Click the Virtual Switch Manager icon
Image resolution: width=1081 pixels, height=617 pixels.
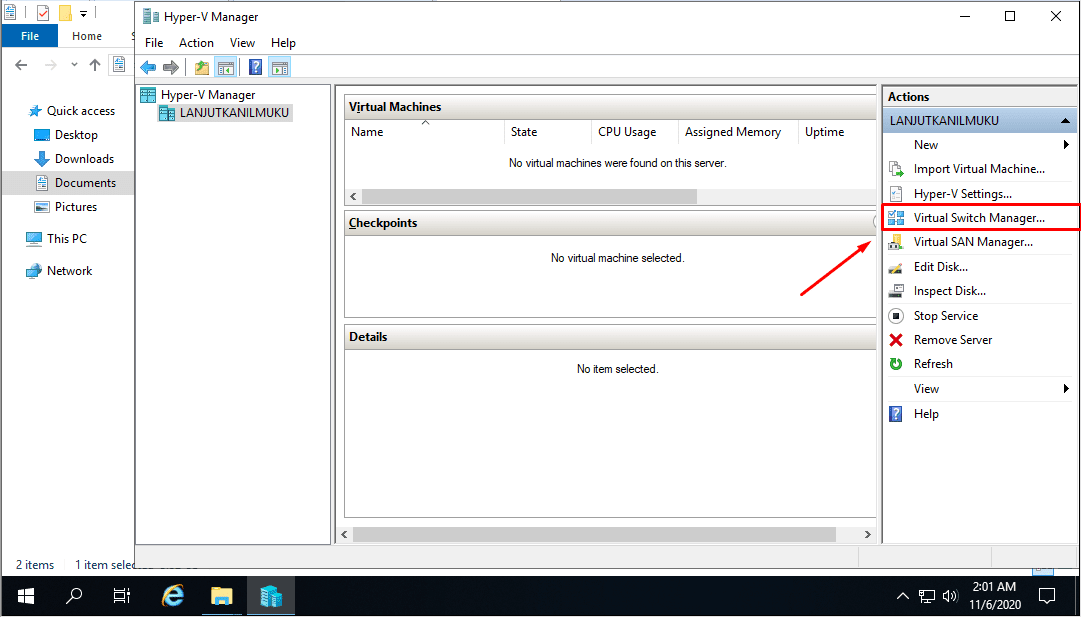[896, 218]
